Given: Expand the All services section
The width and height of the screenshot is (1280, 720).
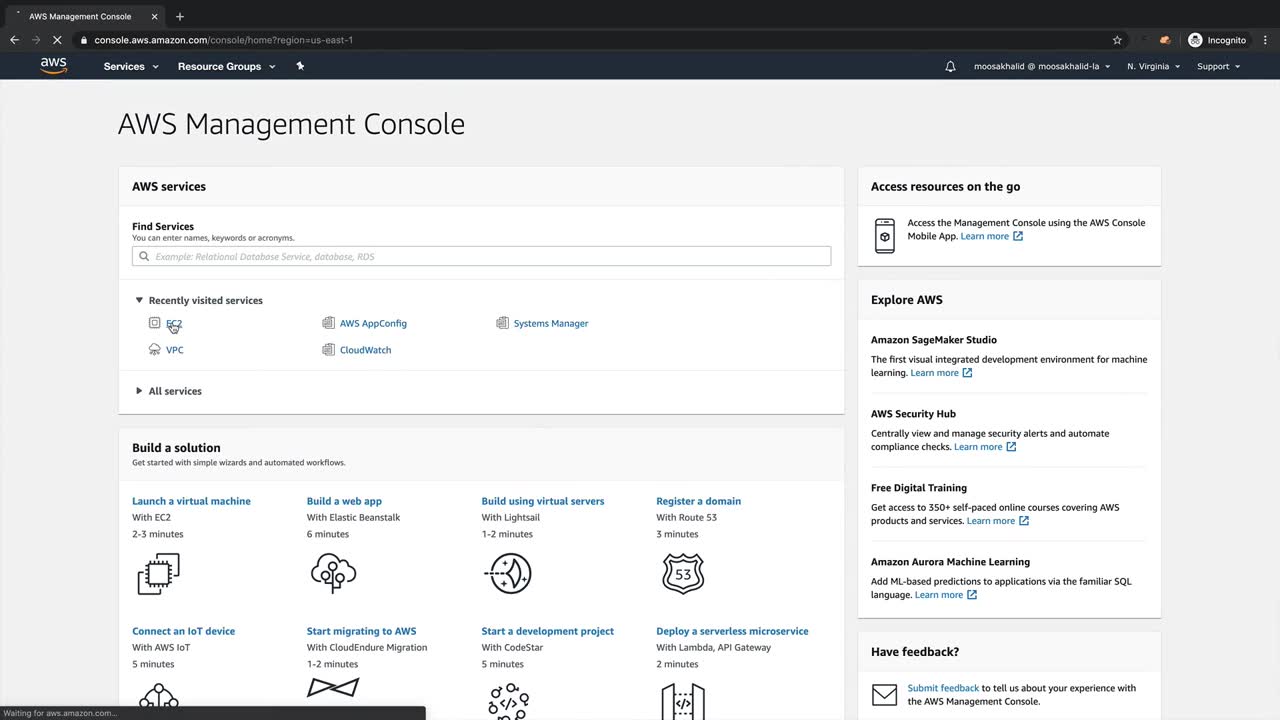Looking at the screenshot, I should [169, 391].
